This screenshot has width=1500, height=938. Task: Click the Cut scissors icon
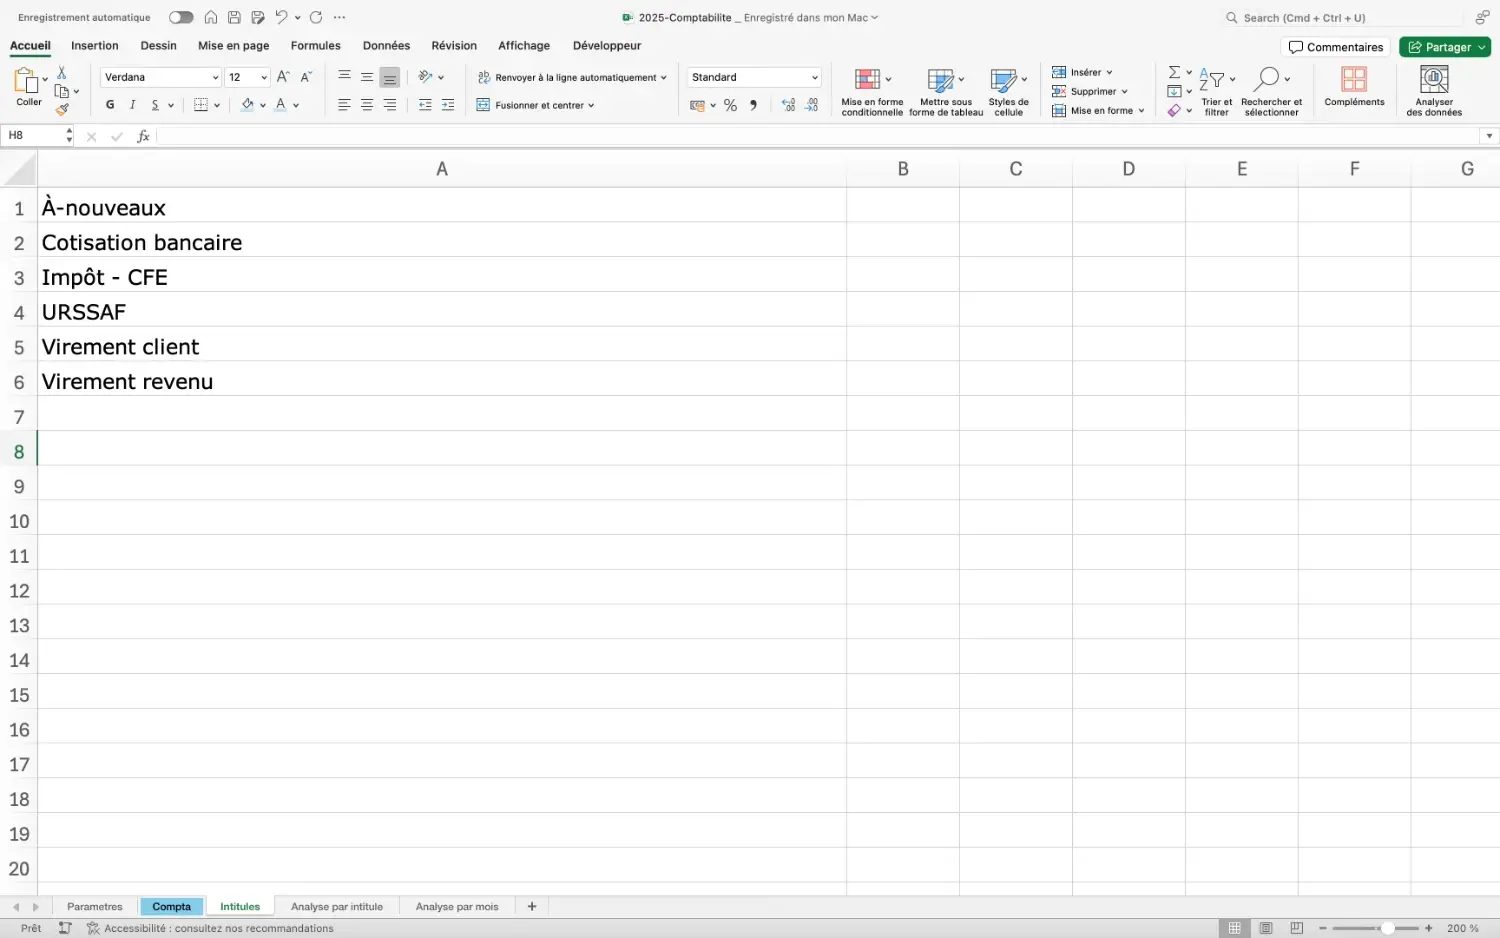click(x=61, y=73)
